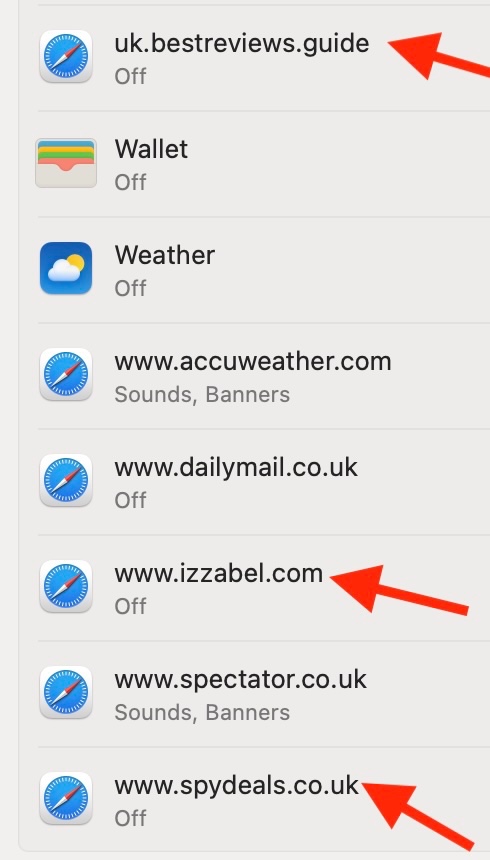Click the Safari icon beside www.spectator.co.uk
The image size is (490, 860).
66,692
